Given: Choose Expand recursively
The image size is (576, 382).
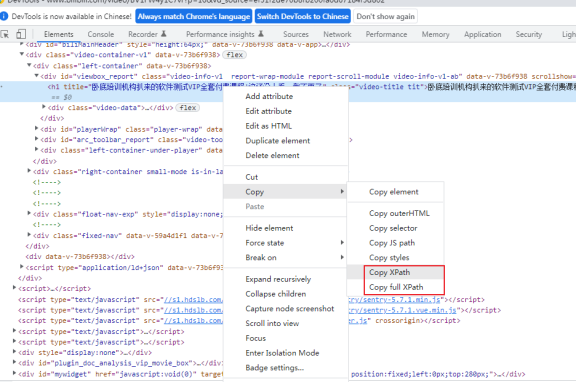Looking at the screenshot, I should 285,279.
